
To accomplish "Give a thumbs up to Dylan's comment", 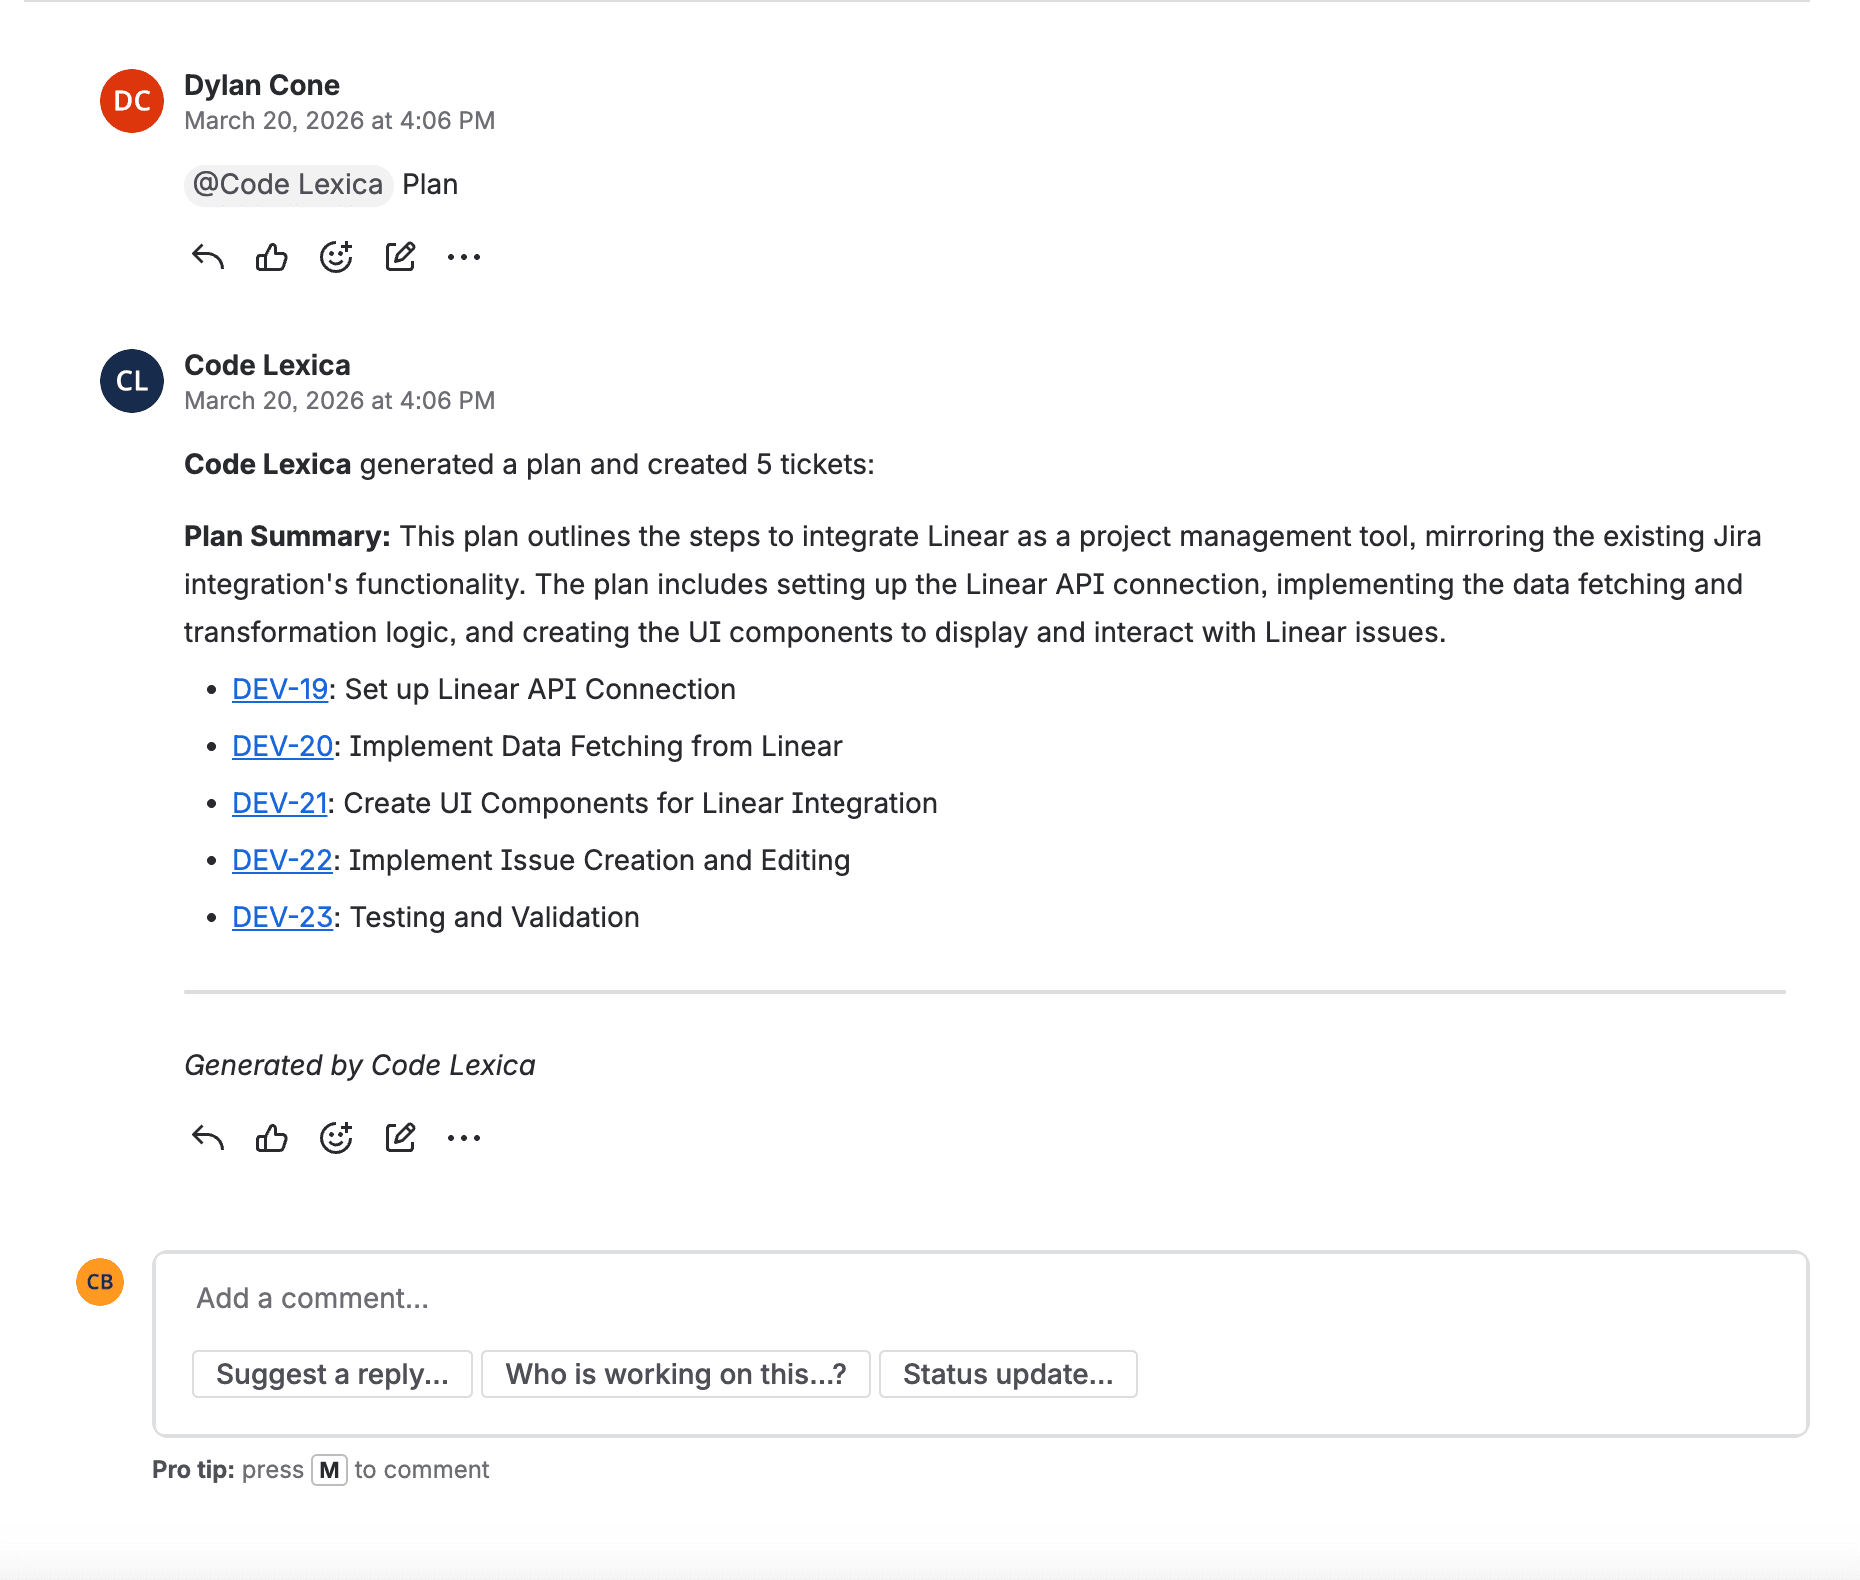I will [271, 256].
